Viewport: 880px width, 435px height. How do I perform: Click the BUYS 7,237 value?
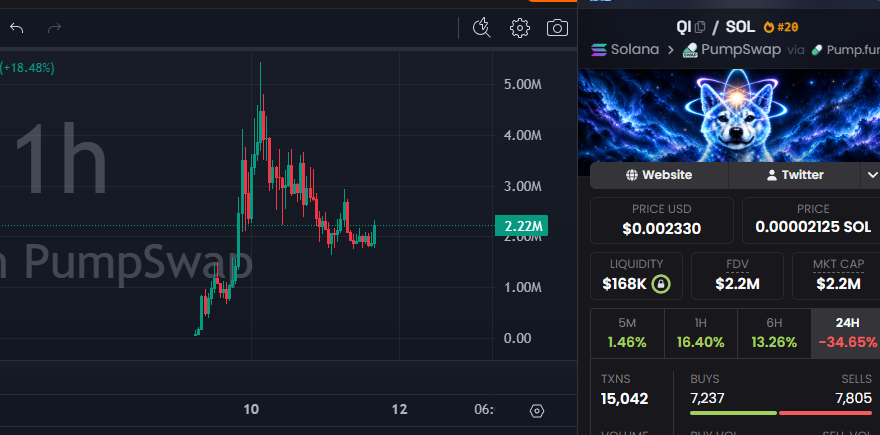tap(707, 399)
